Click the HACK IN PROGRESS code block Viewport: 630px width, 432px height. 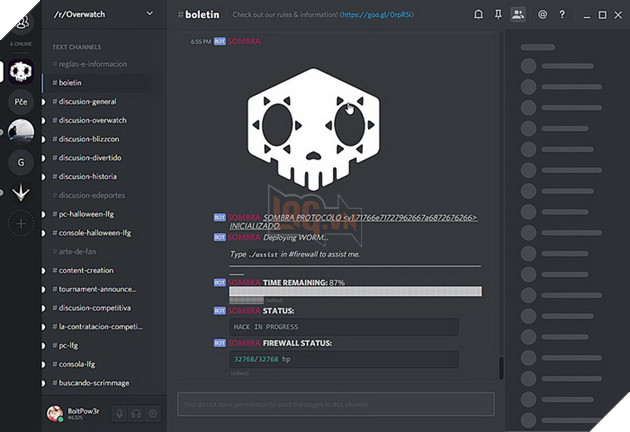[x=344, y=327]
